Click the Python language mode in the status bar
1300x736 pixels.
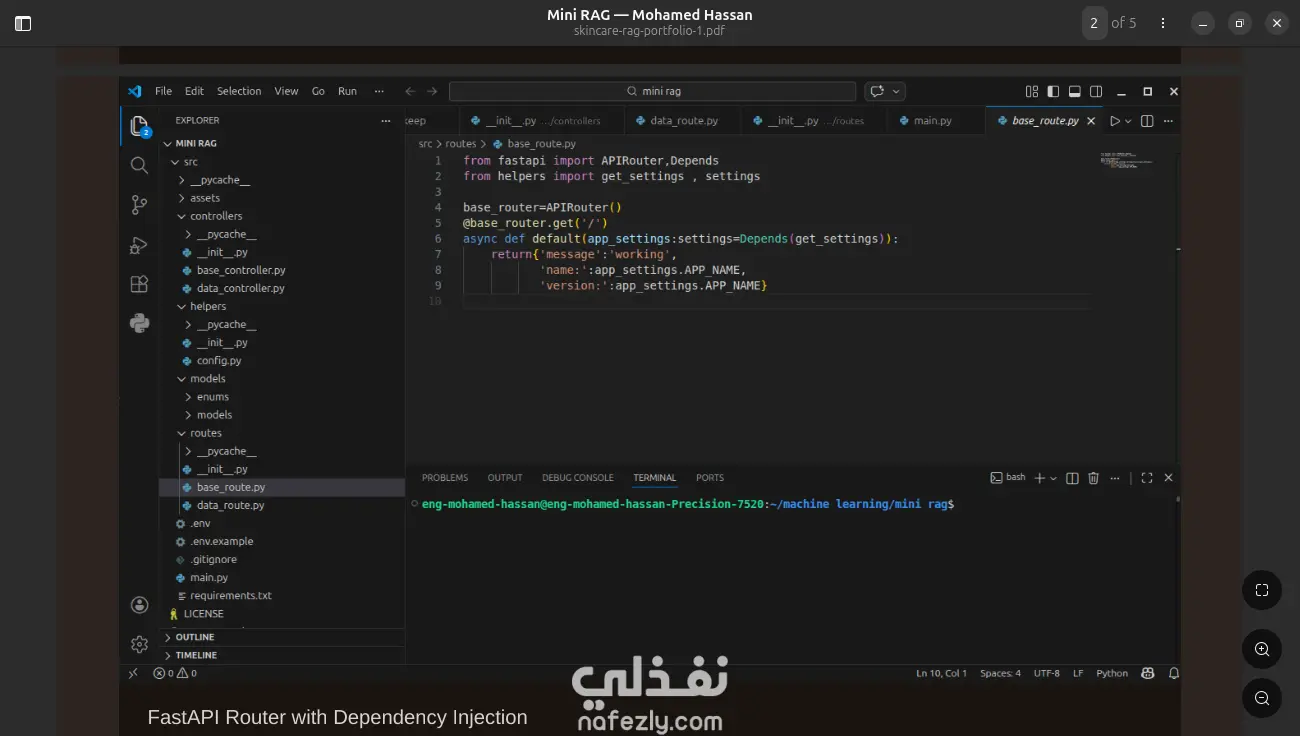(1112, 673)
